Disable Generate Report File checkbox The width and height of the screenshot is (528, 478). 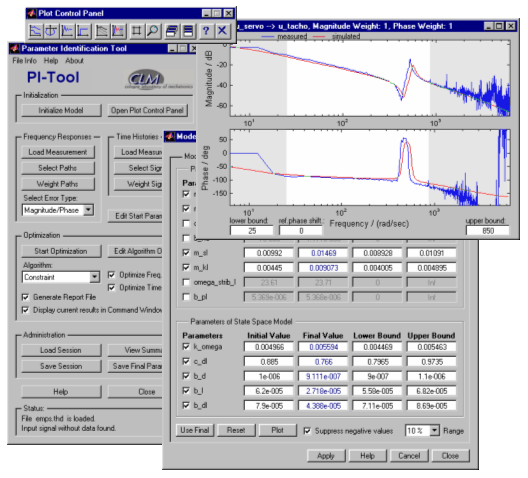pos(25,297)
